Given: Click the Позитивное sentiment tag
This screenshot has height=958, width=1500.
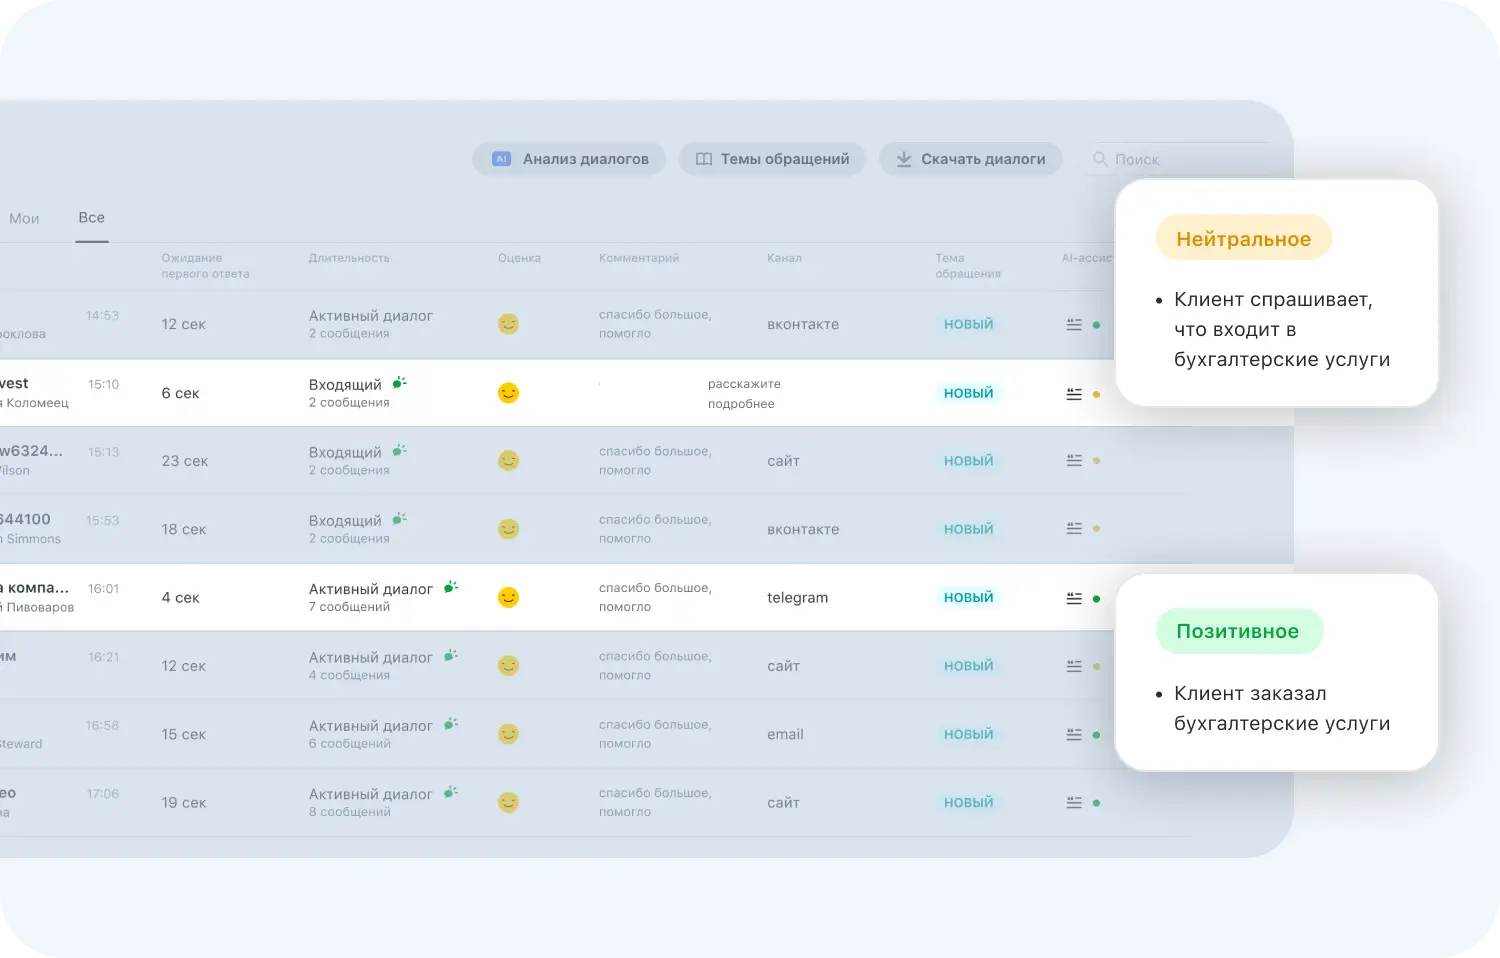Looking at the screenshot, I should (x=1238, y=631).
